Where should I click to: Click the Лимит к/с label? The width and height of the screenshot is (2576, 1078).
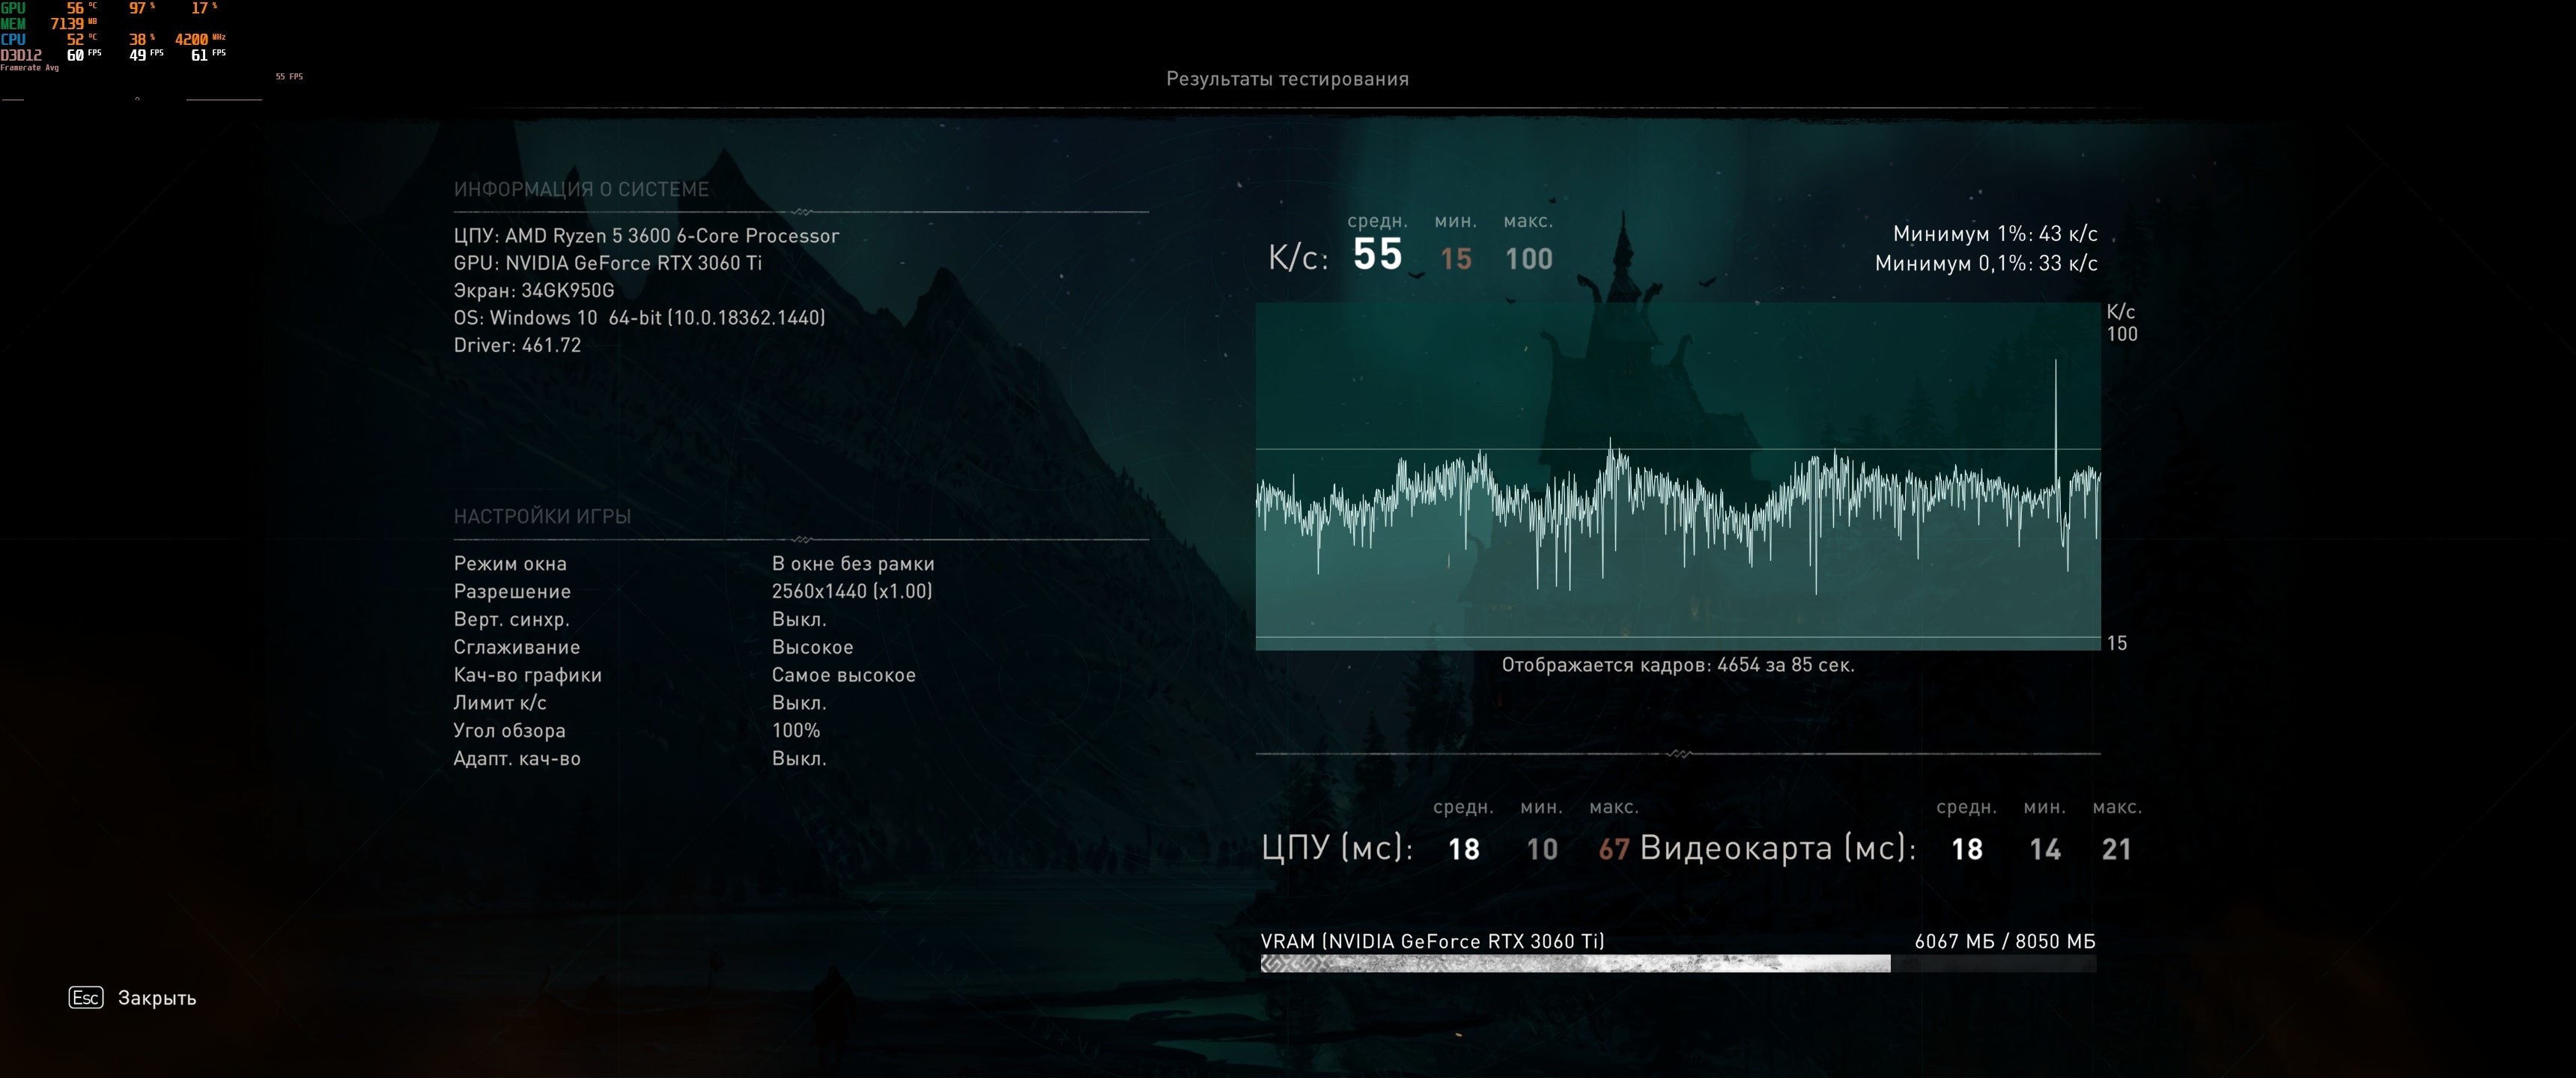point(500,703)
